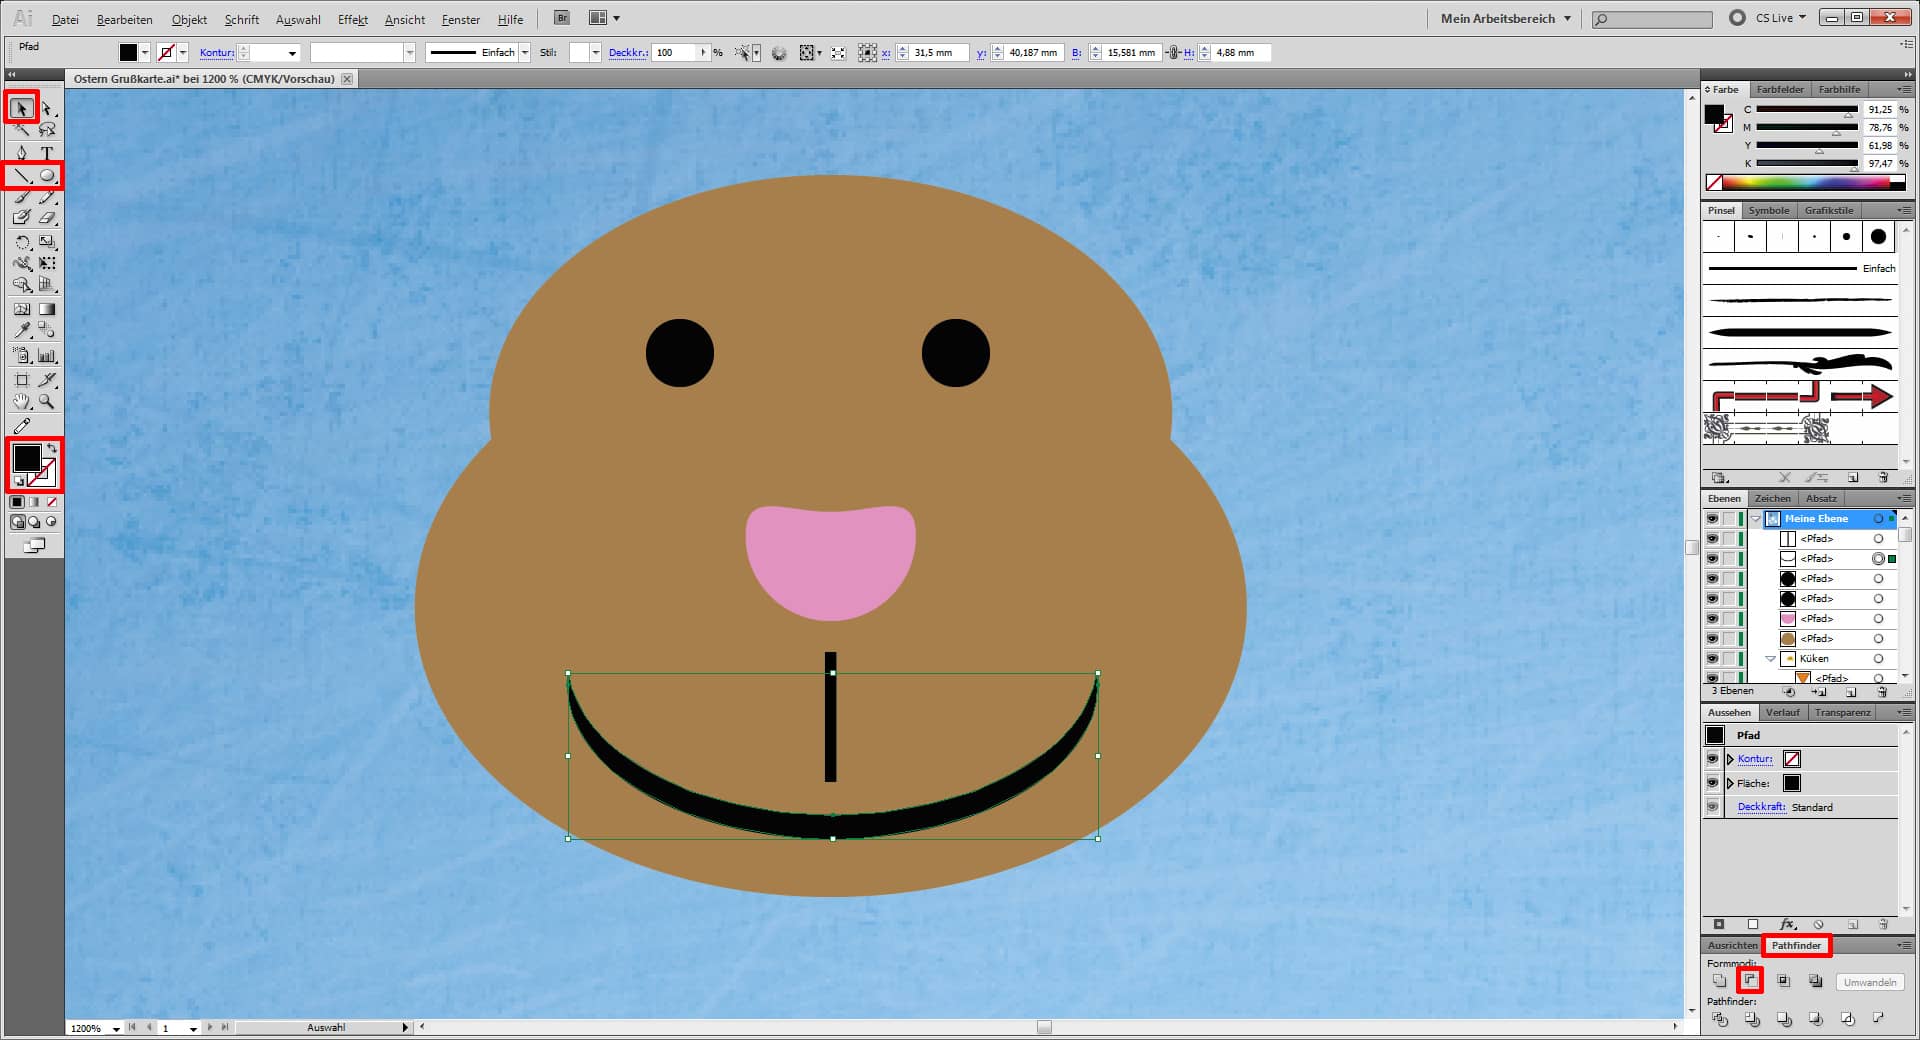The width and height of the screenshot is (1920, 1040).
Task: Select the black arrow Selection tool
Action: 22,108
